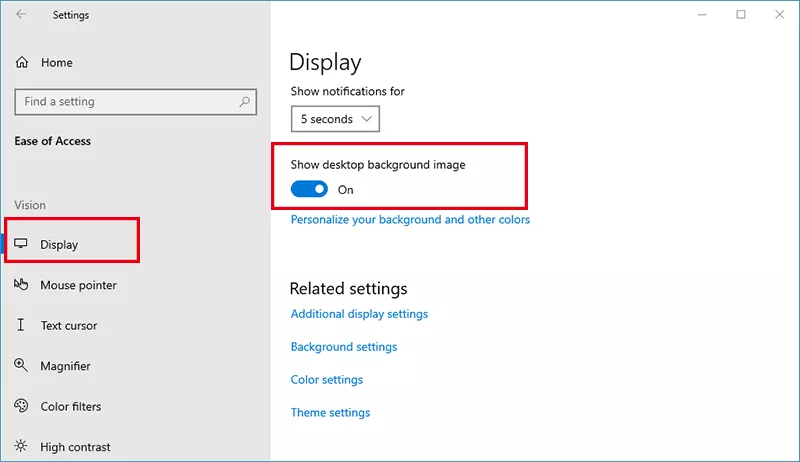Click the search magnifier icon

(244, 101)
